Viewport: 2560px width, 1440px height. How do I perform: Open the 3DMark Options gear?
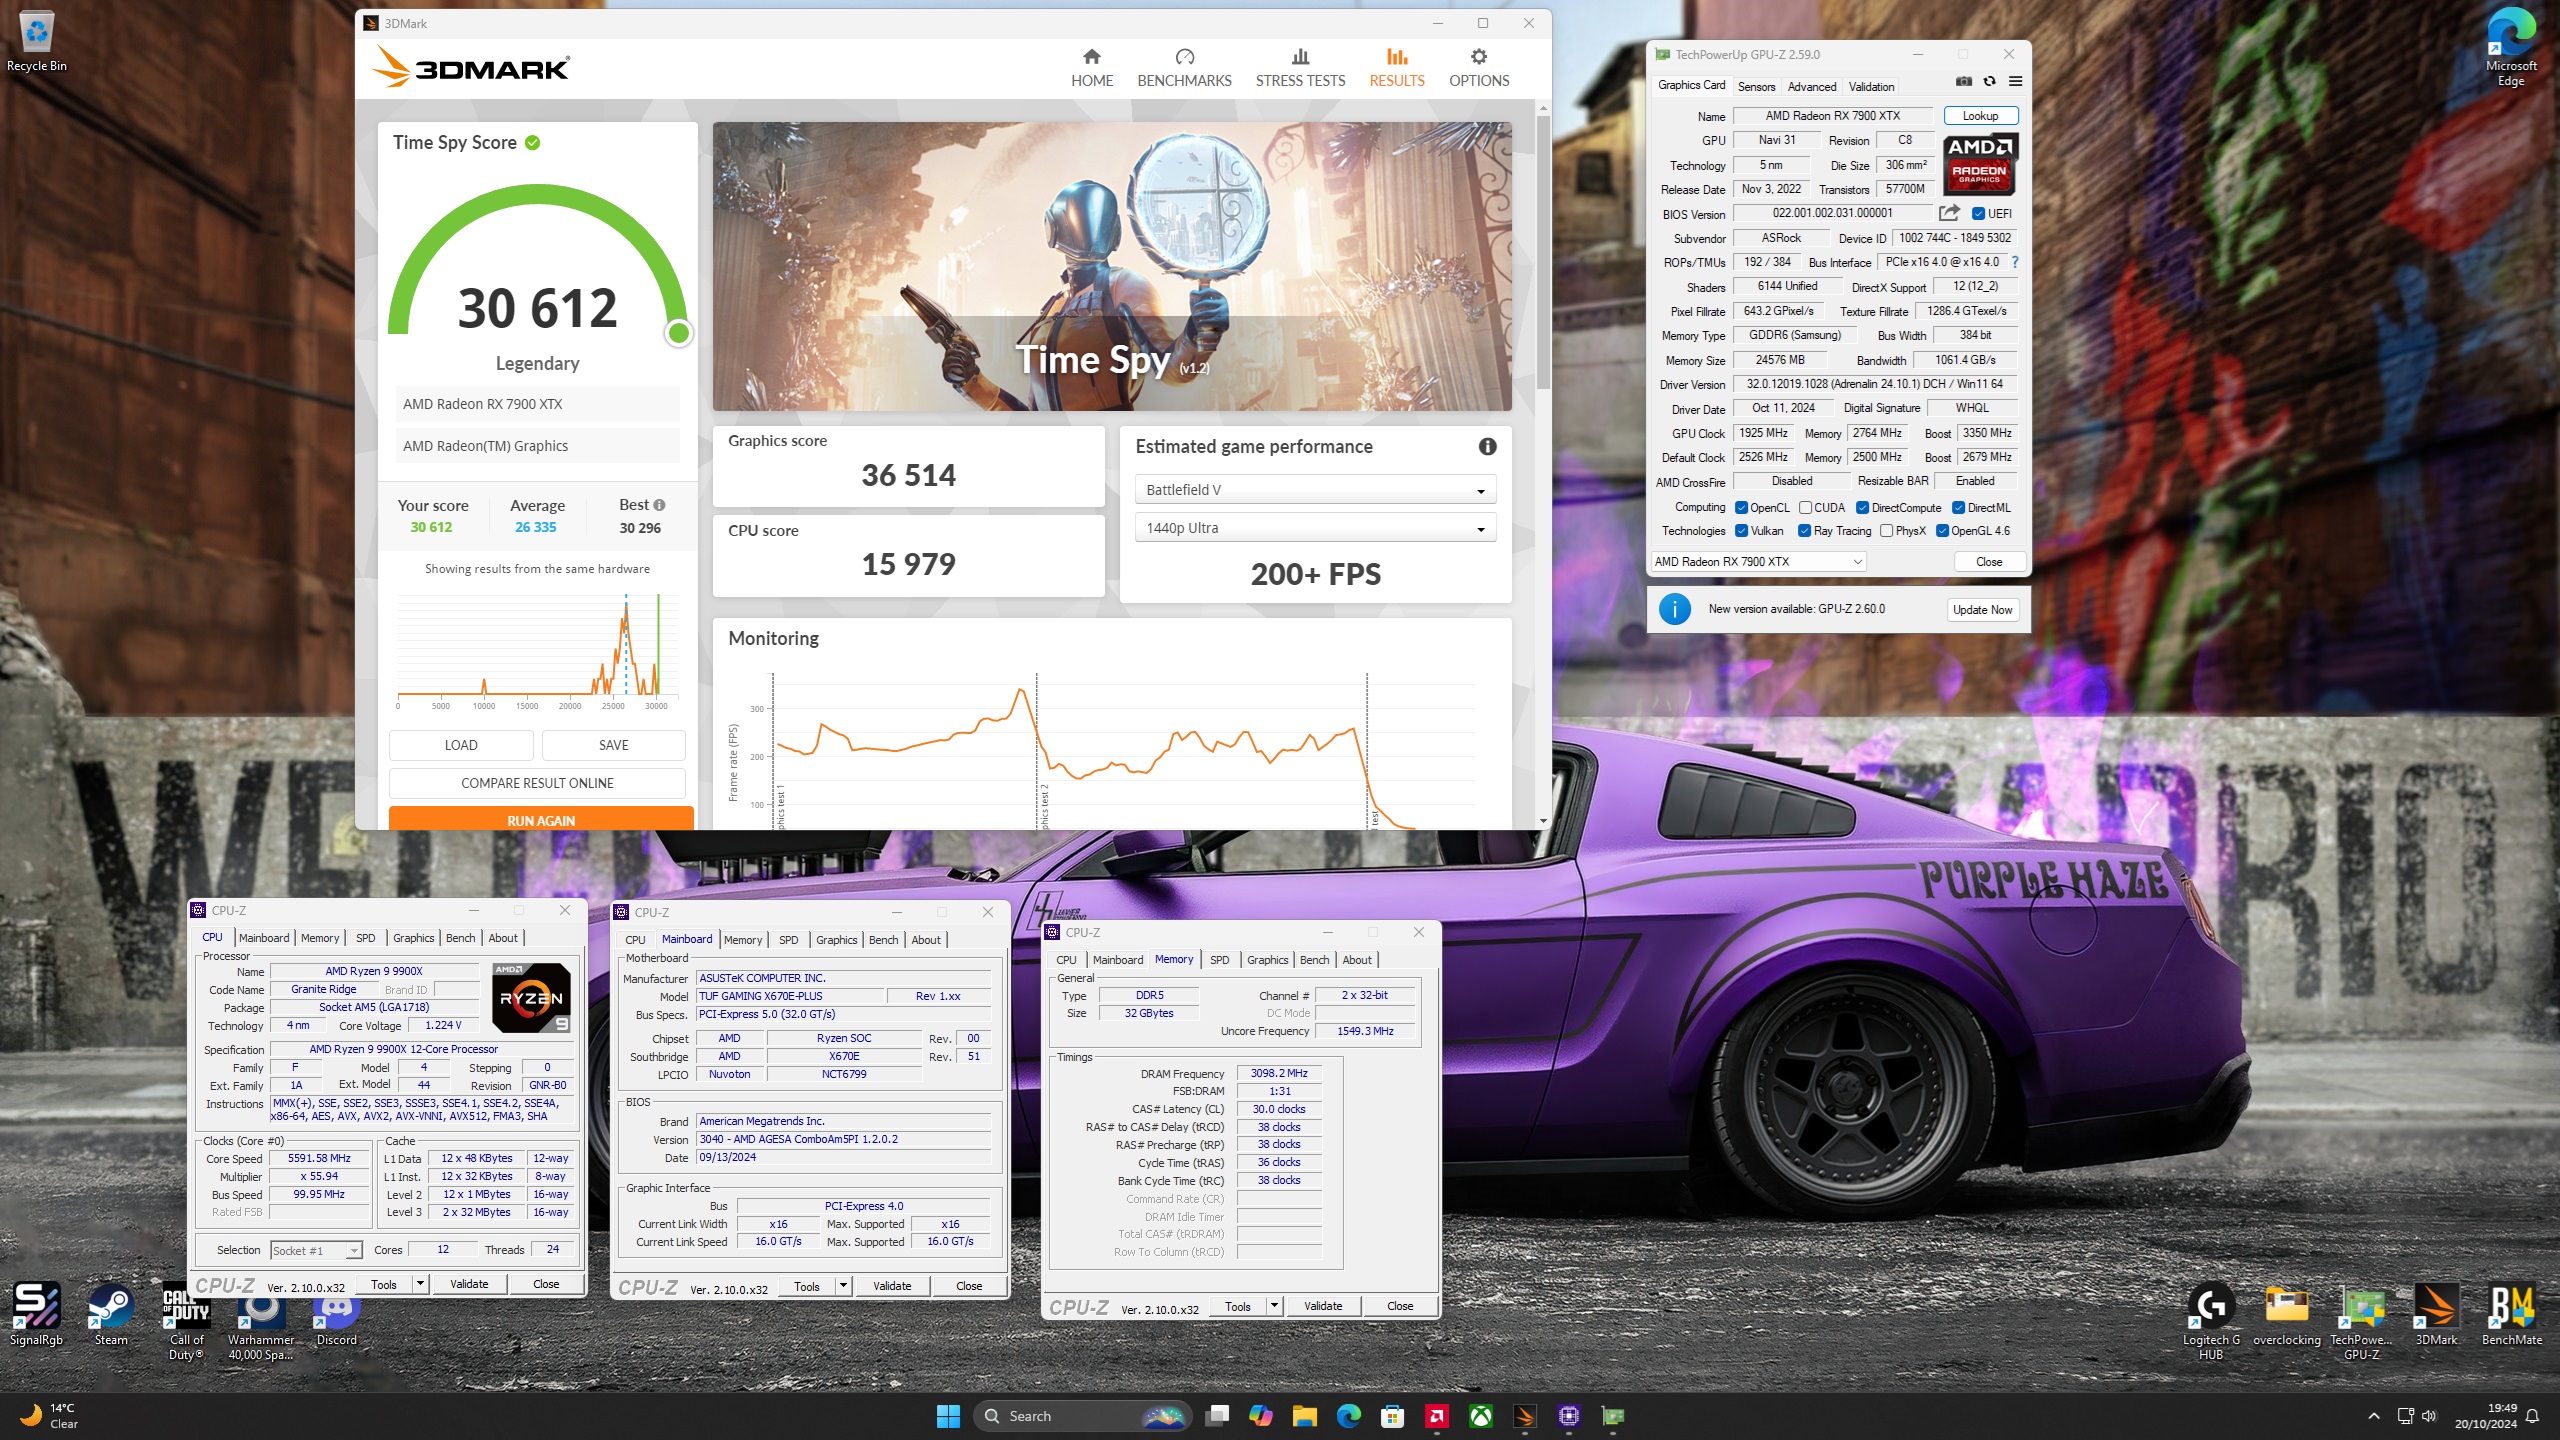coord(1478,57)
